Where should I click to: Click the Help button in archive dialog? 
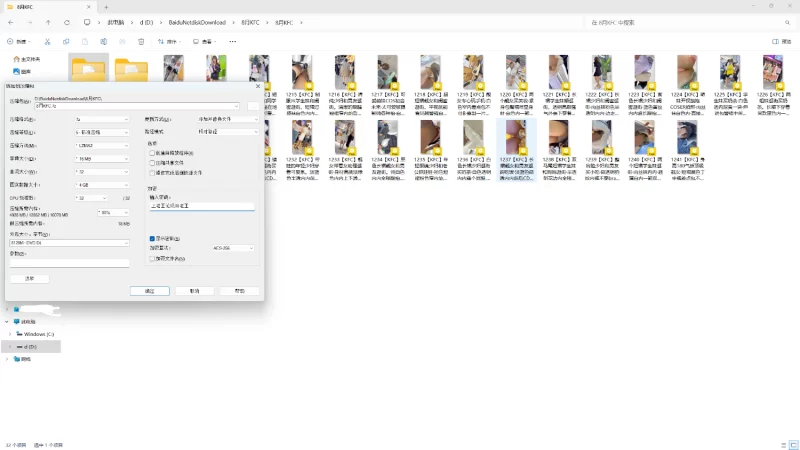click(239, 291)
